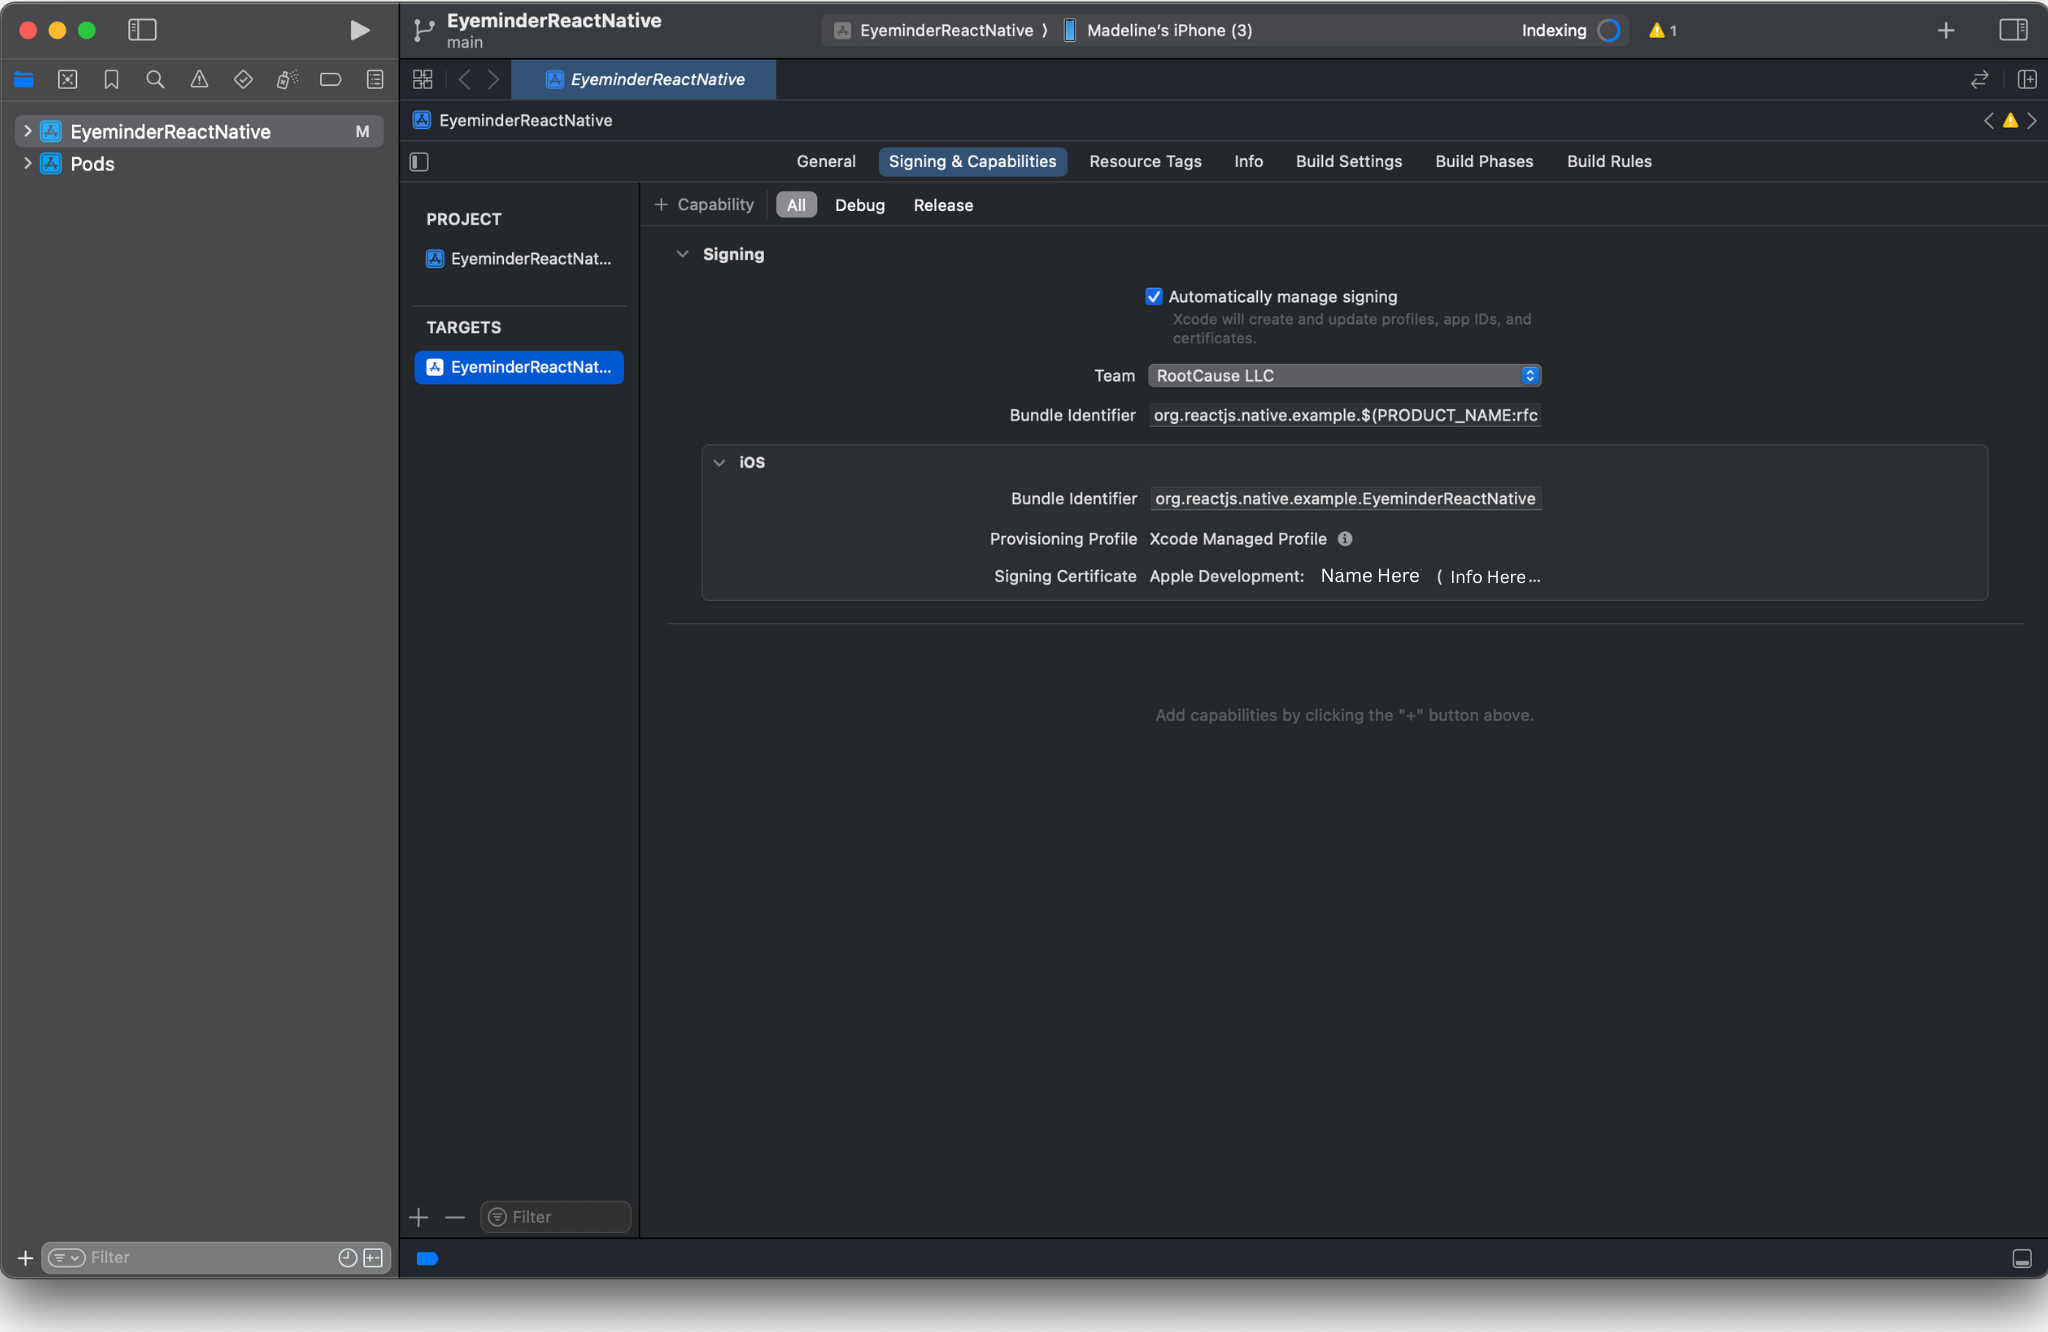
Task: Click the editor review swap arrows icon
Action: pos(1979,79)
